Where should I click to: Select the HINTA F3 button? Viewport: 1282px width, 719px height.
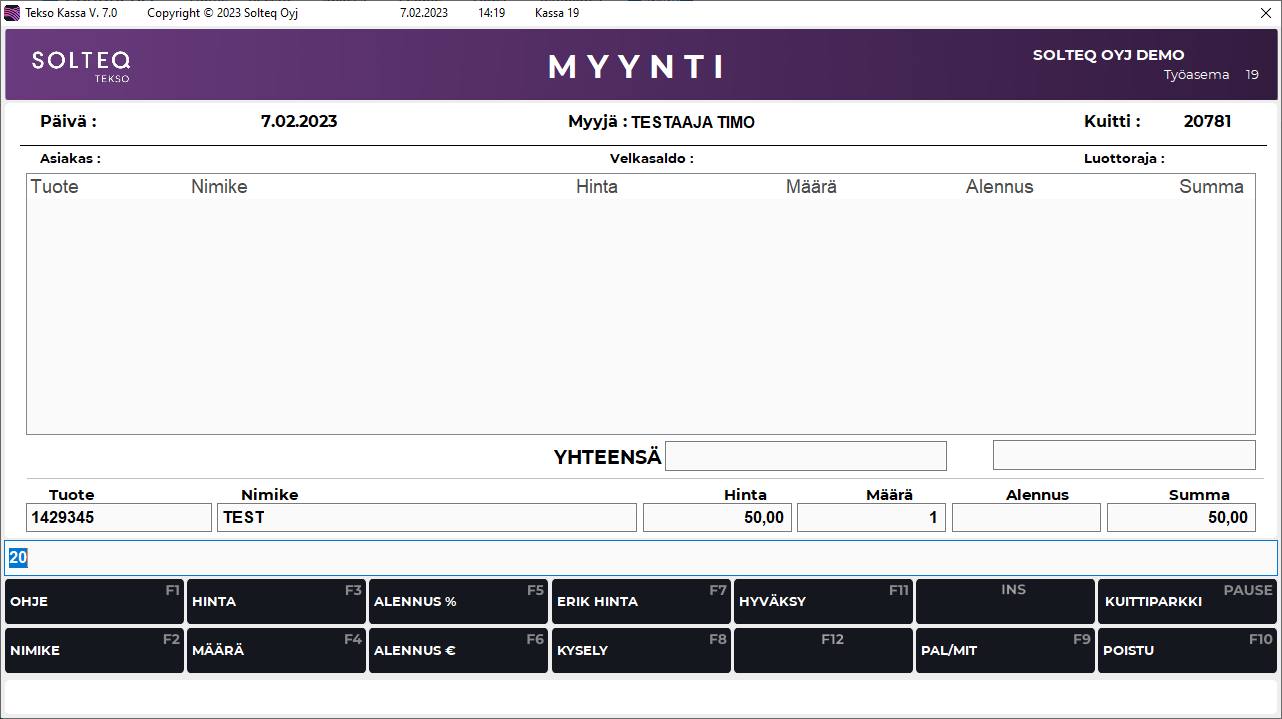(x=276, y=601)
